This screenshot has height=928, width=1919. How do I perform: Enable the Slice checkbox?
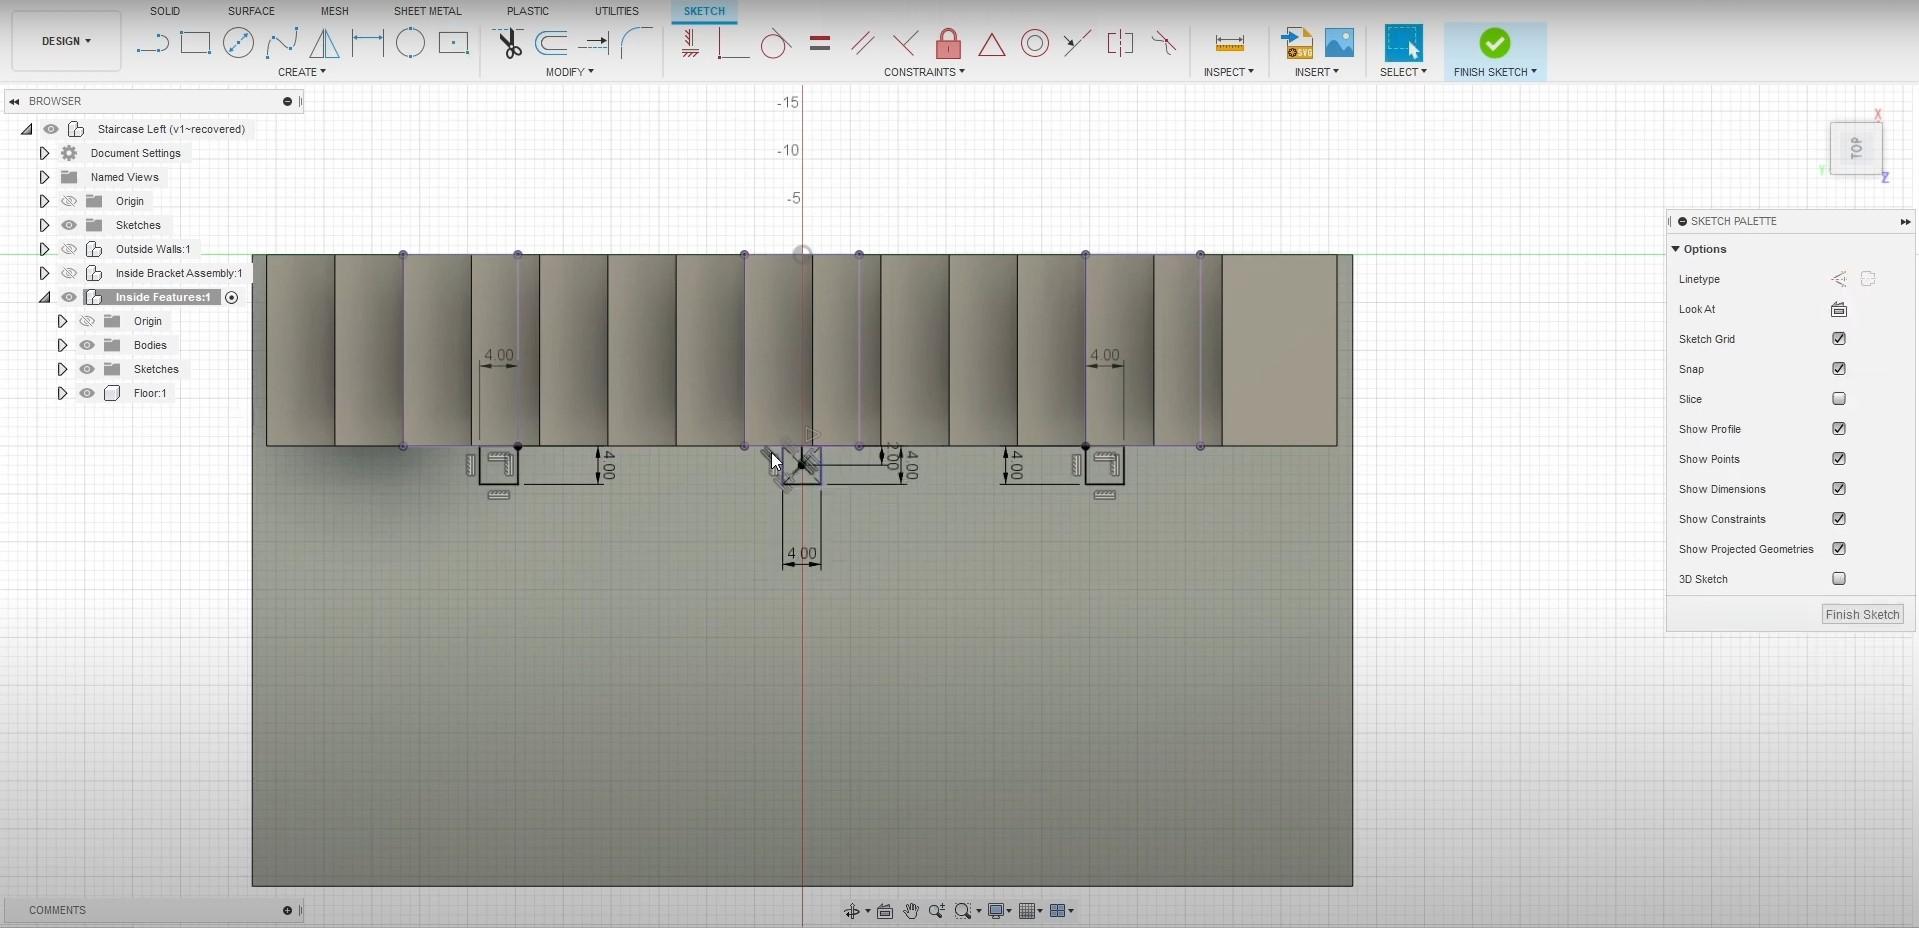tap(1838, 399)
